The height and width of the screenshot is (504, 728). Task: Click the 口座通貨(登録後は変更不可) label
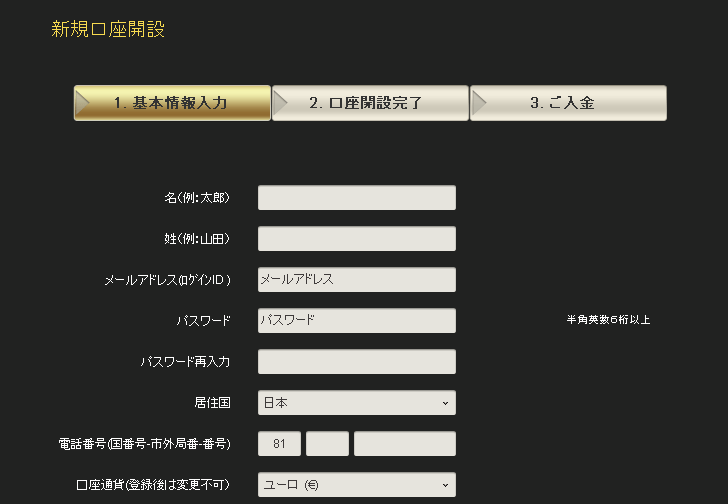tap(153, 485)
